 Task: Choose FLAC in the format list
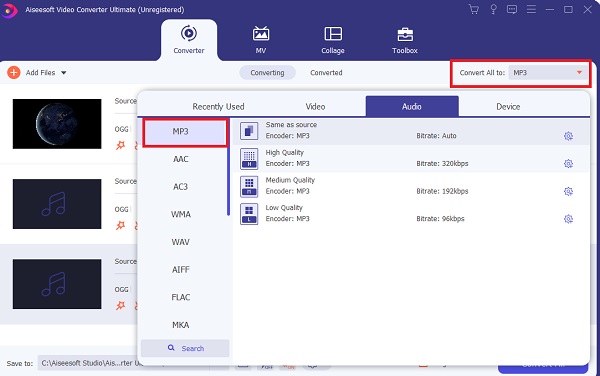(x=181, y=297)
